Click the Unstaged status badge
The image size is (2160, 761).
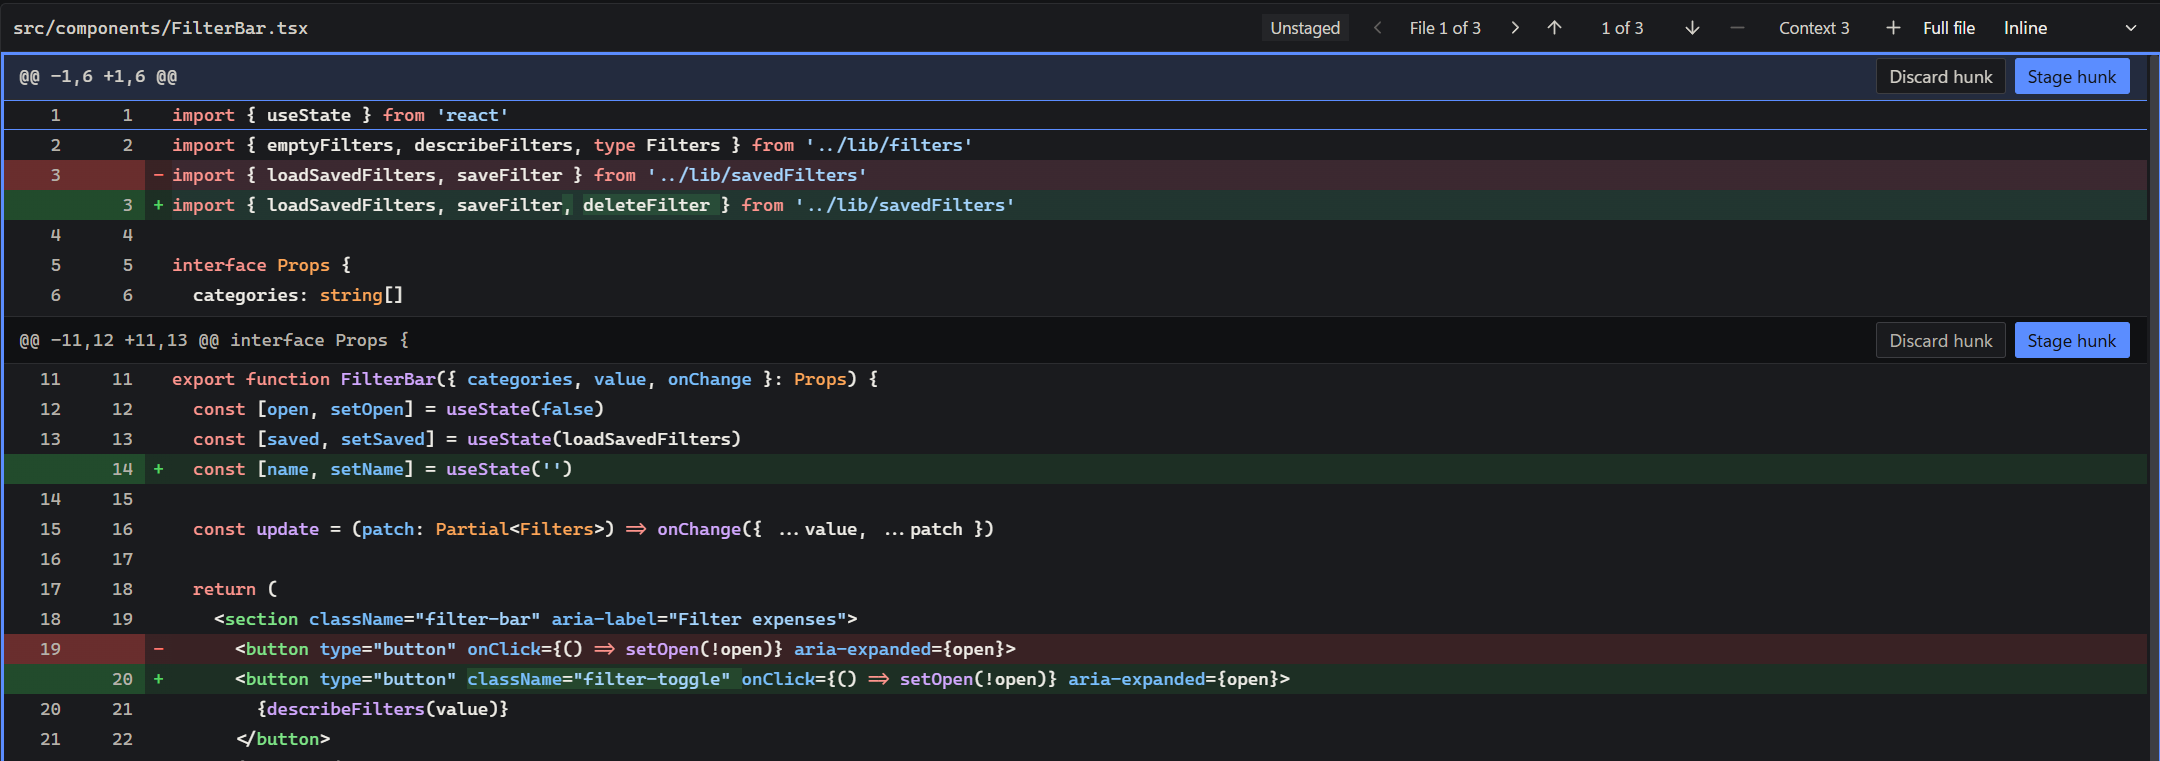(1305, 28)
